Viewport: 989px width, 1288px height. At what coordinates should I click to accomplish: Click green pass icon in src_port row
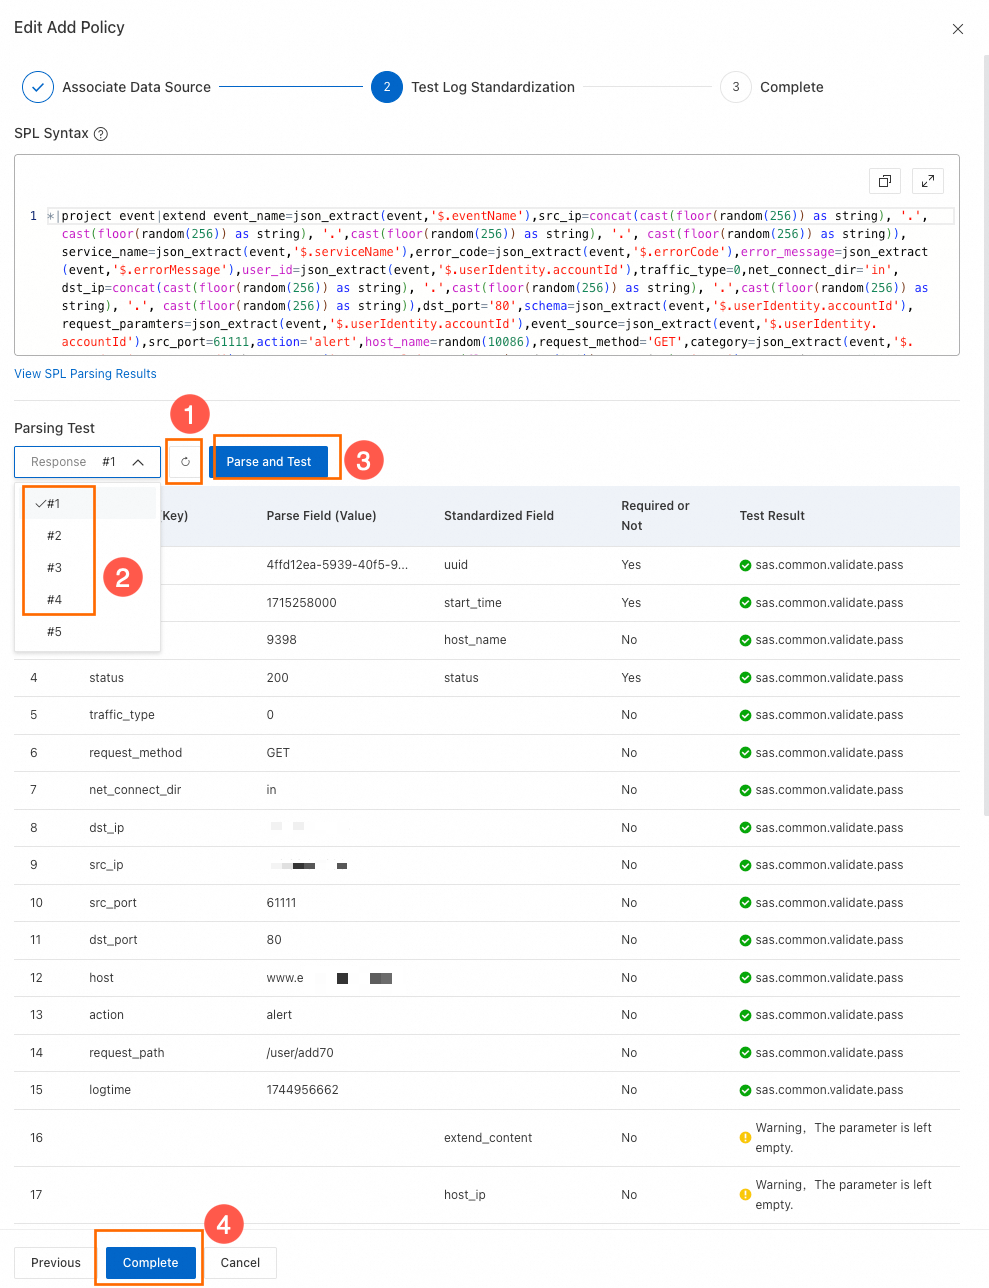point(745,903)
